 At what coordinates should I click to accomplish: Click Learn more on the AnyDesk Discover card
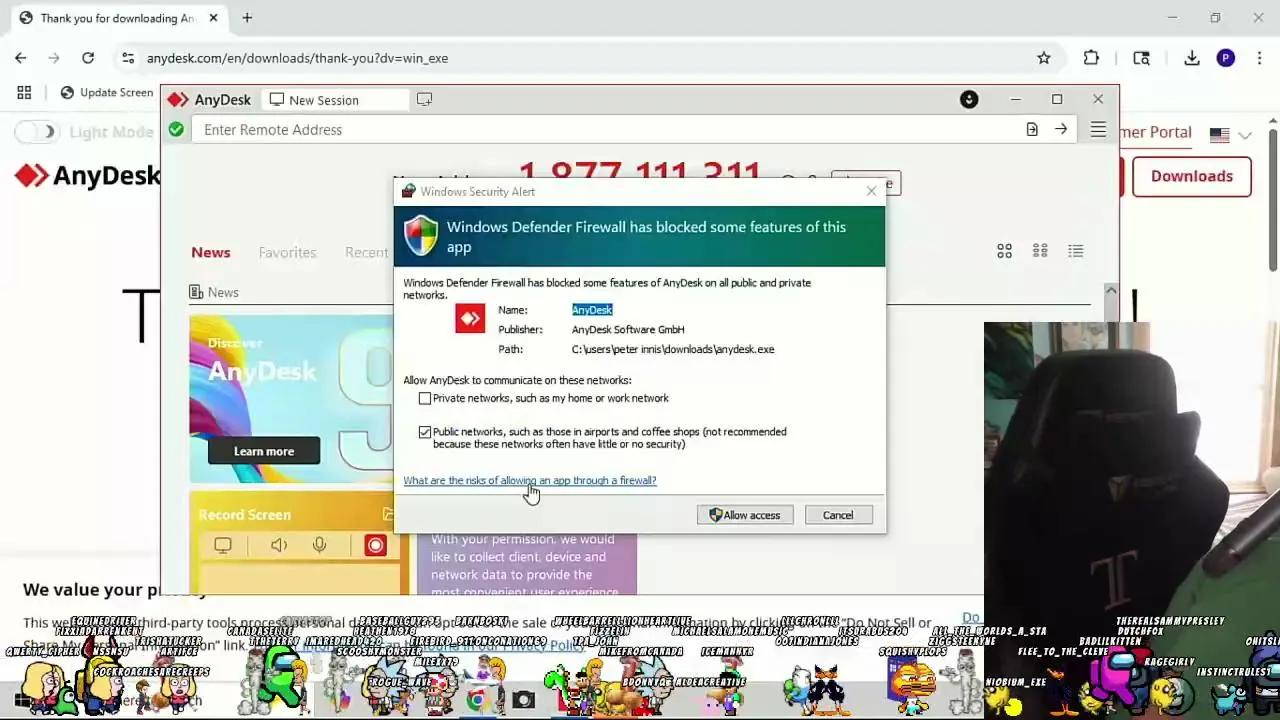click(x=264, y=451)
